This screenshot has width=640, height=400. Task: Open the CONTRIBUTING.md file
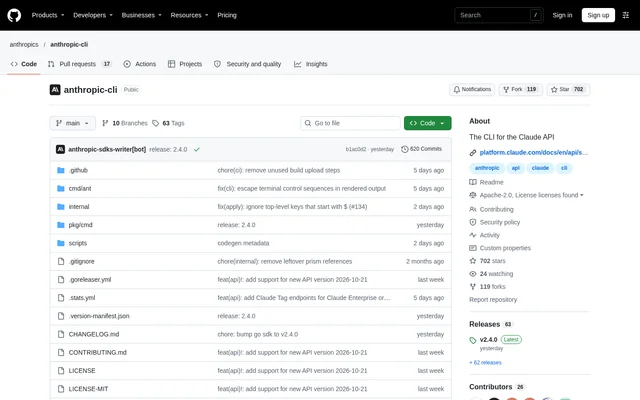pos(98,353)
